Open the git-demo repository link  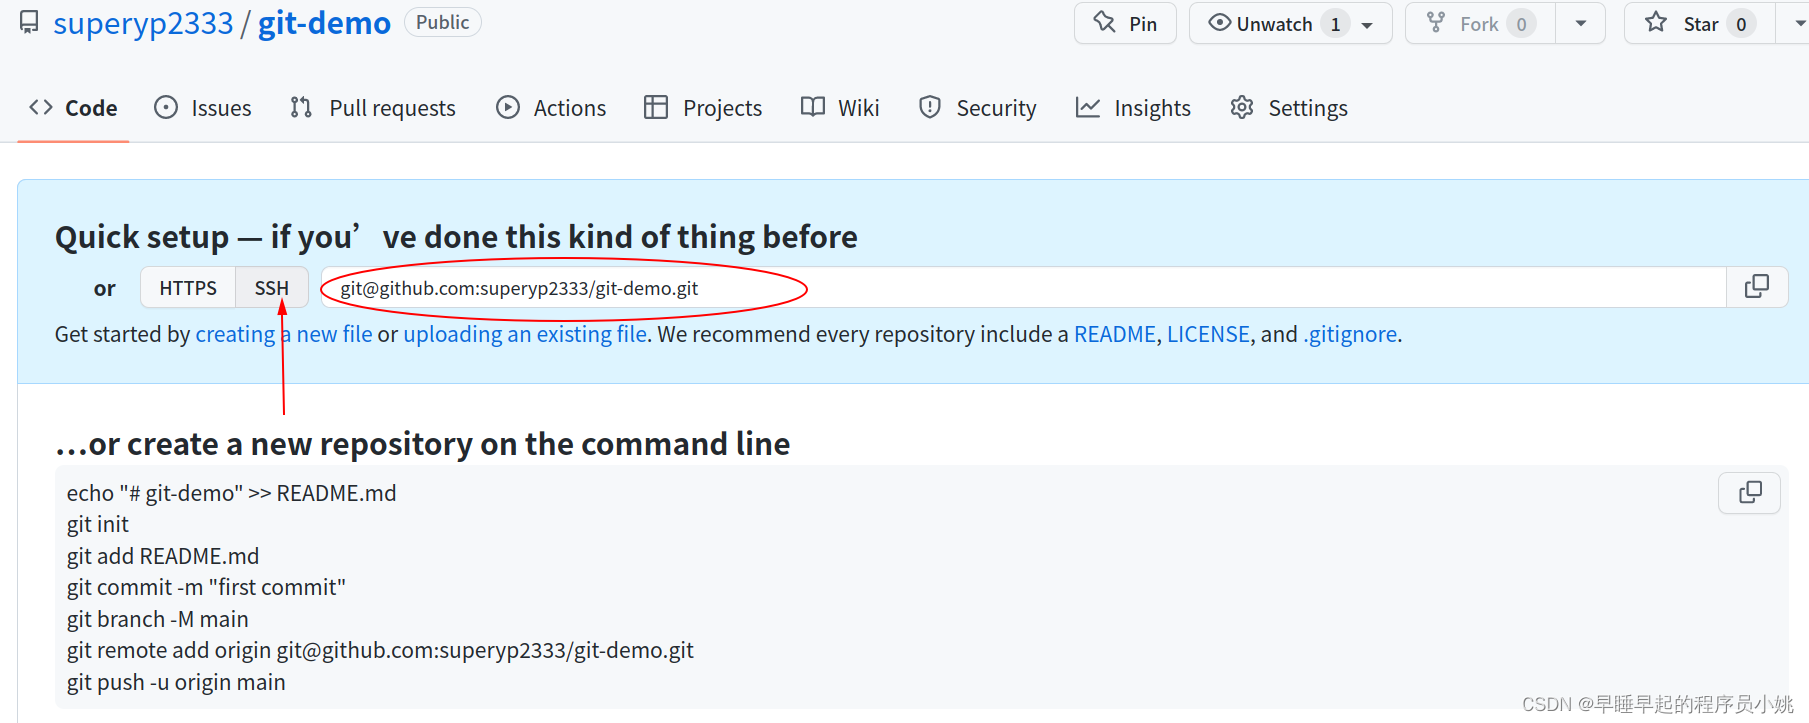coord(324,23)
